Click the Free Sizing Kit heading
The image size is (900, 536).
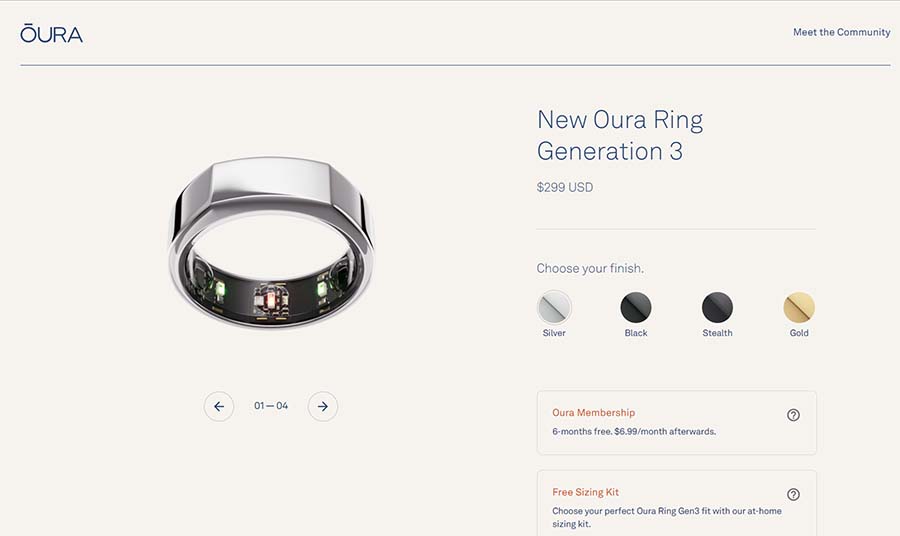pos(585,492)
